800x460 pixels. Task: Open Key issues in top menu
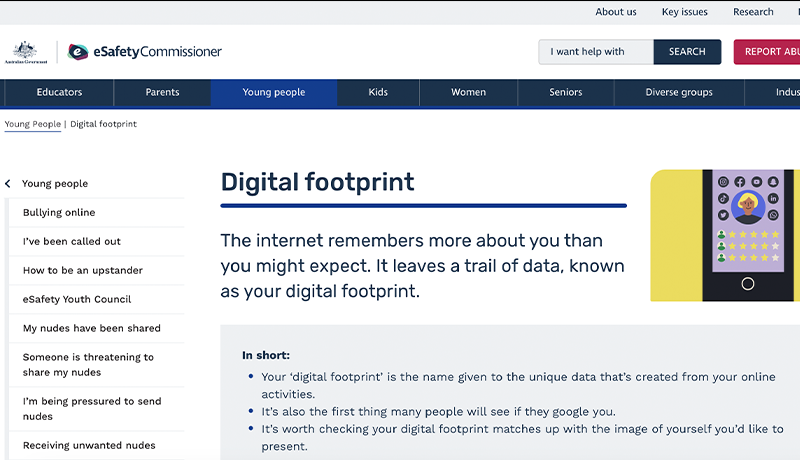pos(684,12)
